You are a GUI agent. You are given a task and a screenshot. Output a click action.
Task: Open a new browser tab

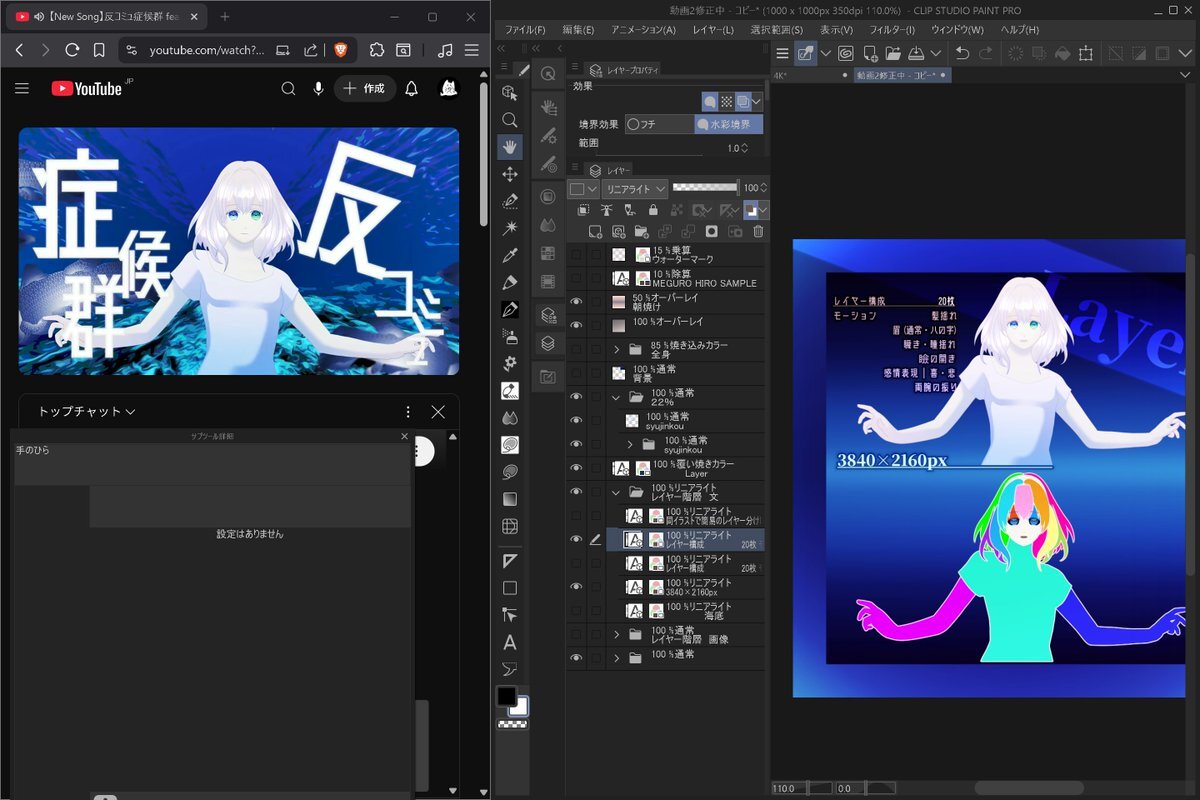pyautogui.click(x=225, y=17)
